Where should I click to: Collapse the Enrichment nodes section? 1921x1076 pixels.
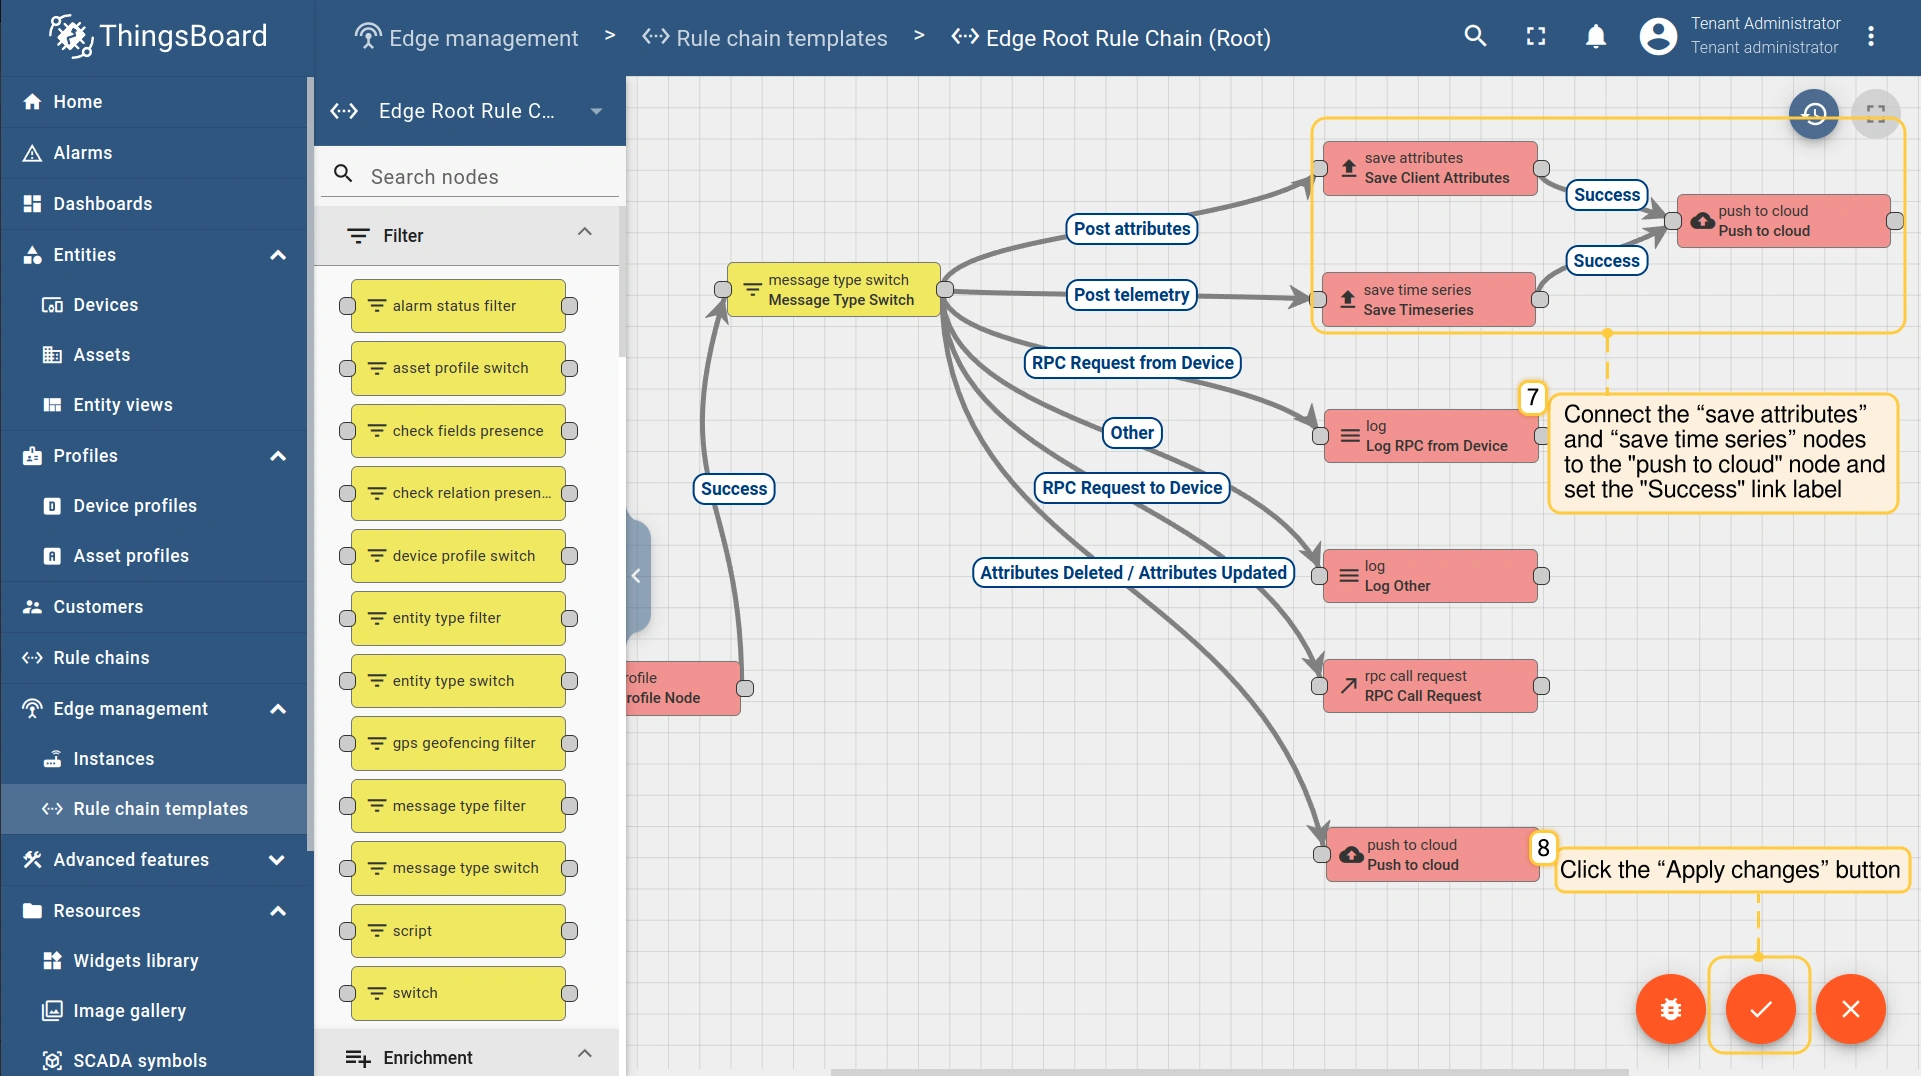tap(585, 1054)
